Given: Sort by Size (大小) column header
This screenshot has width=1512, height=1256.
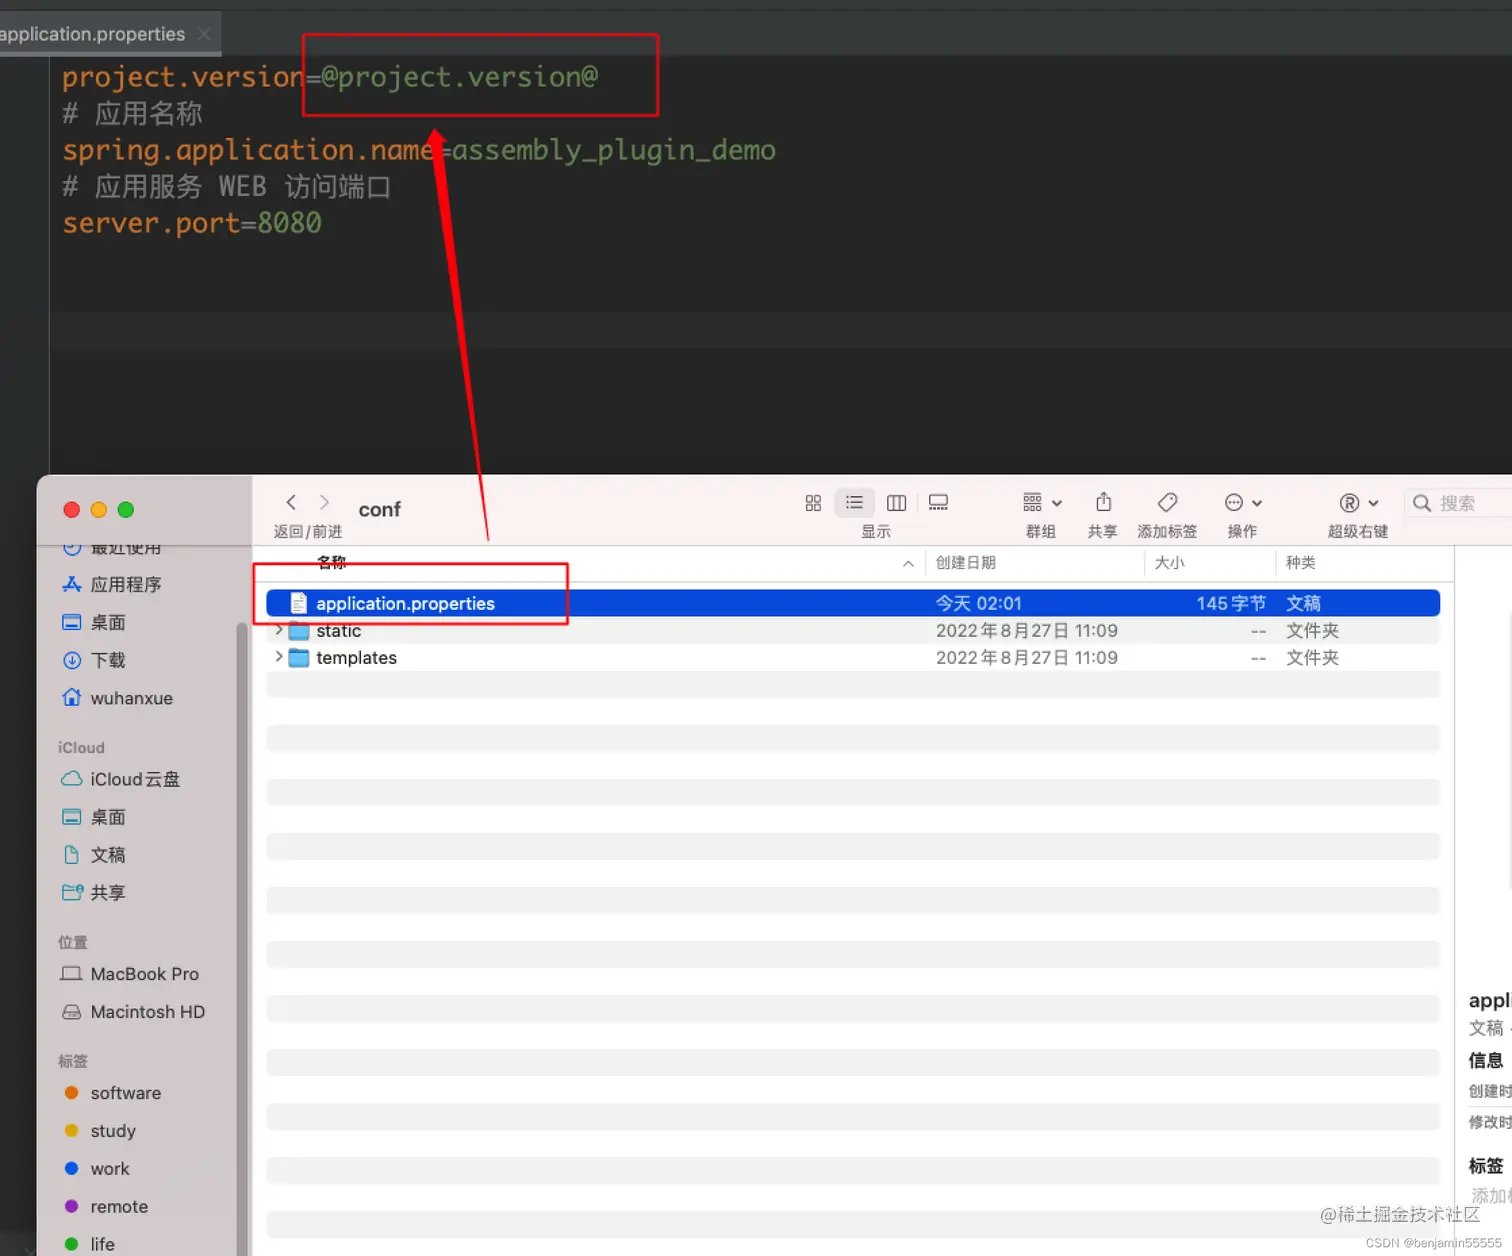Looking at the screenshot, I should coord(1169,562).
